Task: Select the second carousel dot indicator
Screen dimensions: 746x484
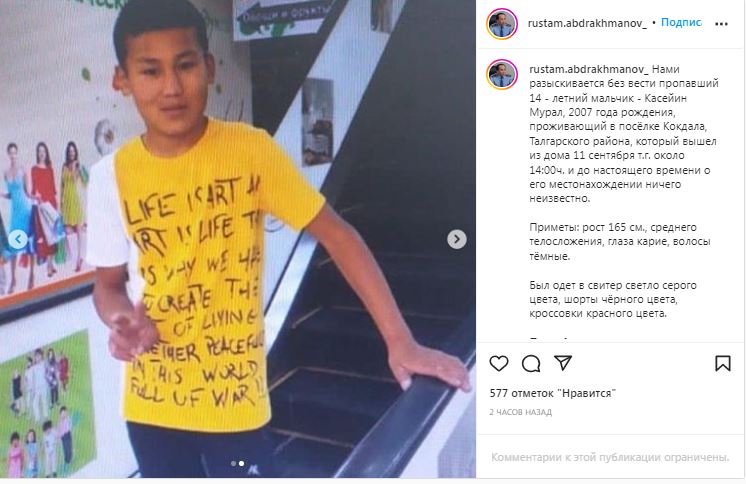Action: (241, 463)
